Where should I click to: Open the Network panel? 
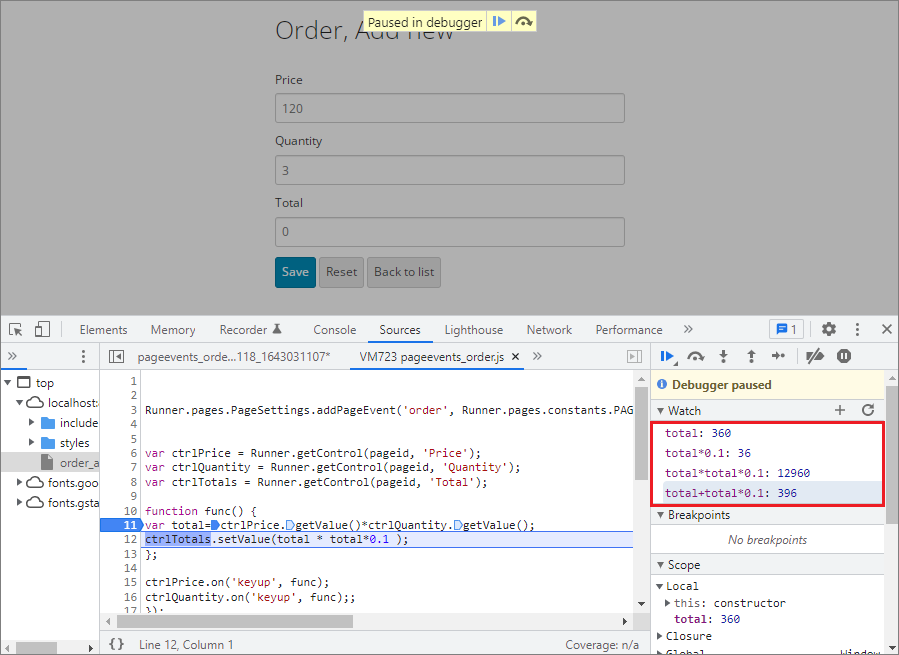(x=548, y=329)
